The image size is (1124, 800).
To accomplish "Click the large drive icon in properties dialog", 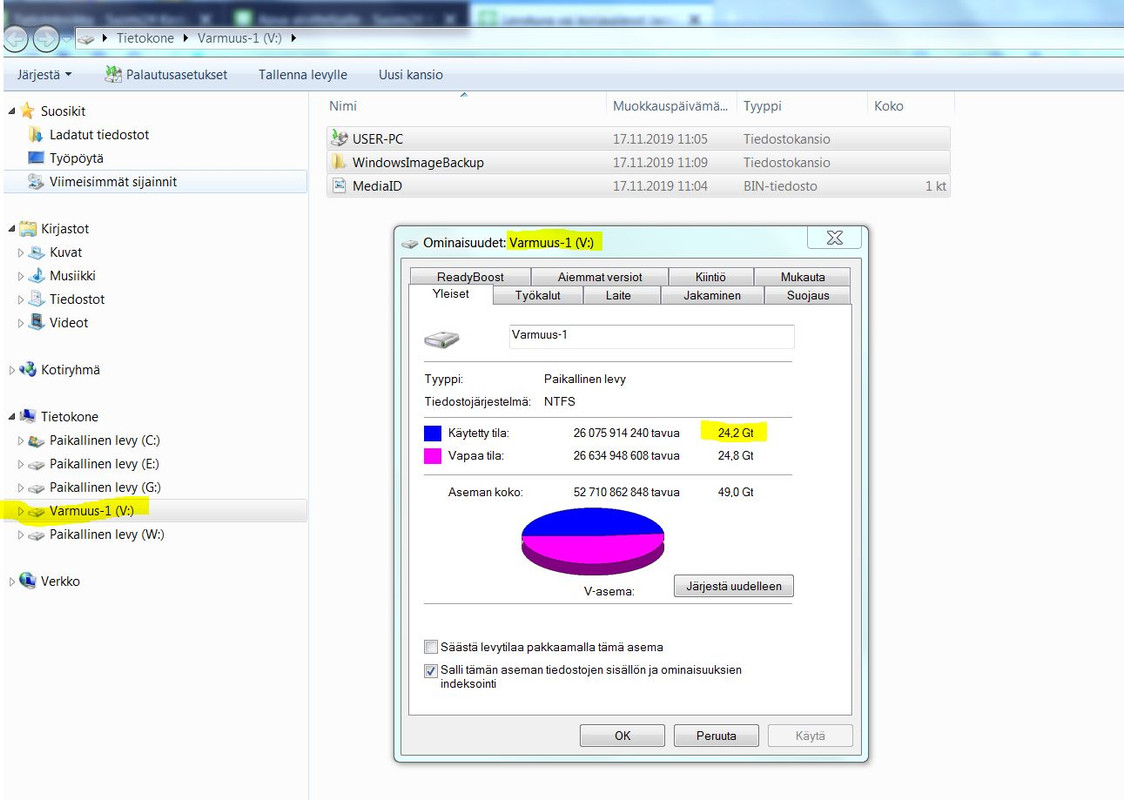I will [x=442, y=338].
